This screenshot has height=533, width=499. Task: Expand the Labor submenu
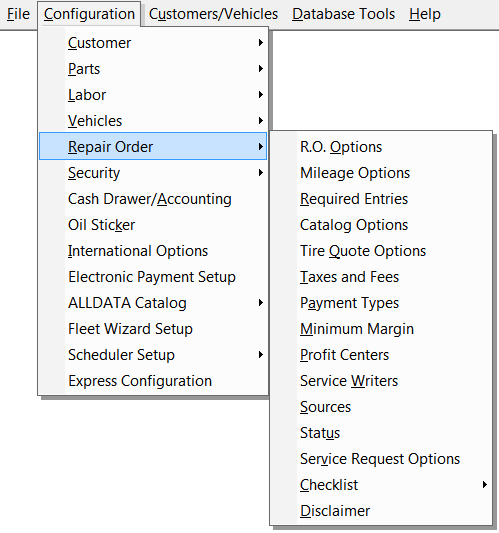click(x=153, y=95)
